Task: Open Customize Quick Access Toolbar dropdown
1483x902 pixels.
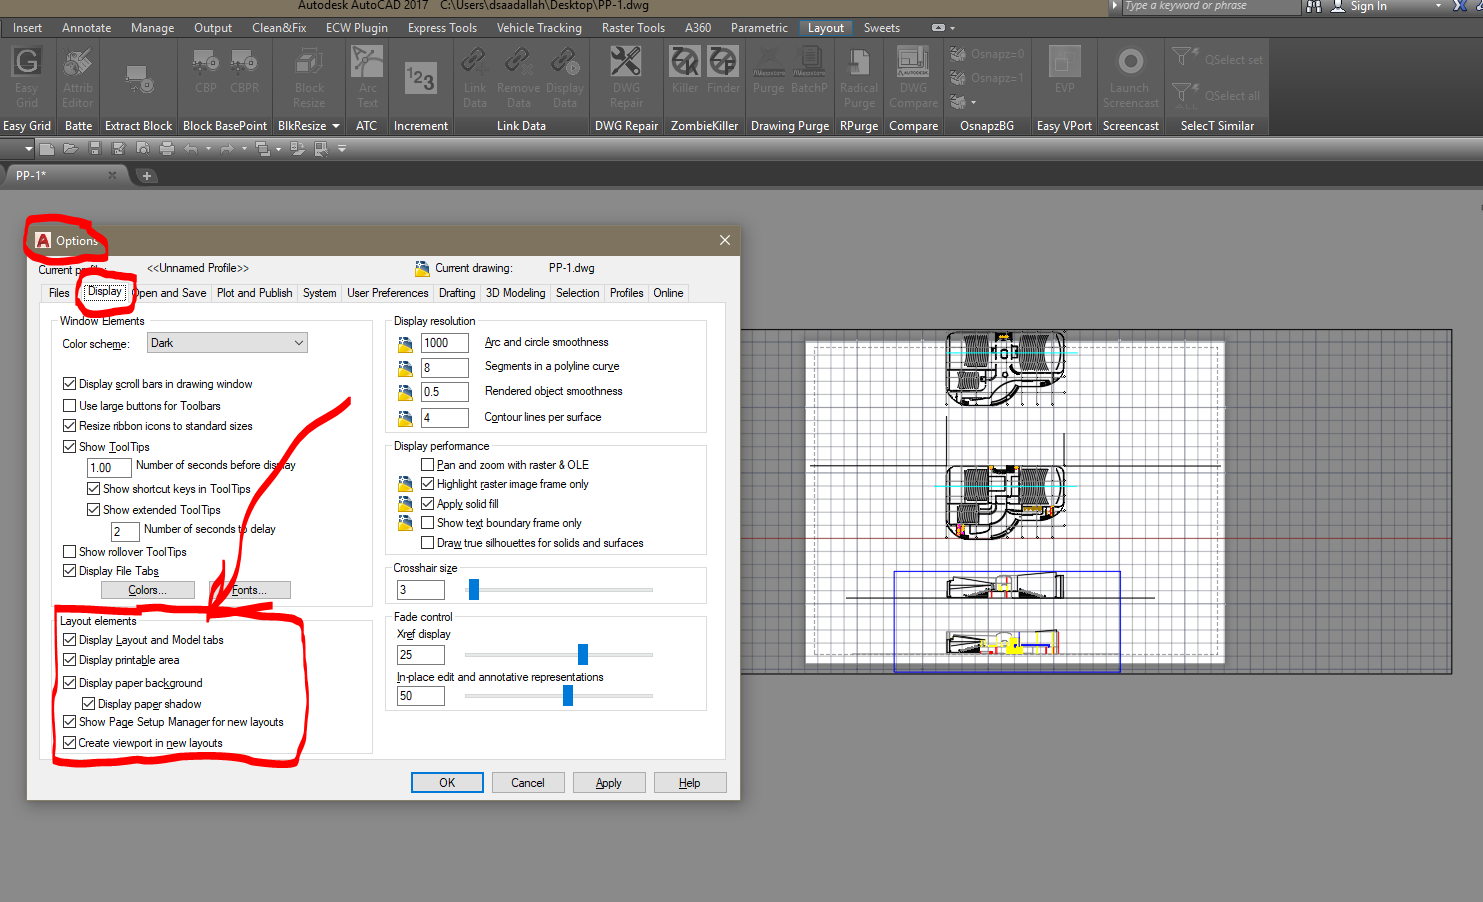Action: pos(342,149)
